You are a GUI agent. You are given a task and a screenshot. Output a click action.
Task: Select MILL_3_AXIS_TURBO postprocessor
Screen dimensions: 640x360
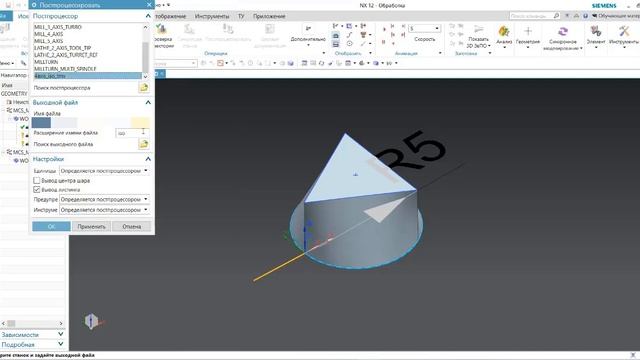tap(87, 27)
